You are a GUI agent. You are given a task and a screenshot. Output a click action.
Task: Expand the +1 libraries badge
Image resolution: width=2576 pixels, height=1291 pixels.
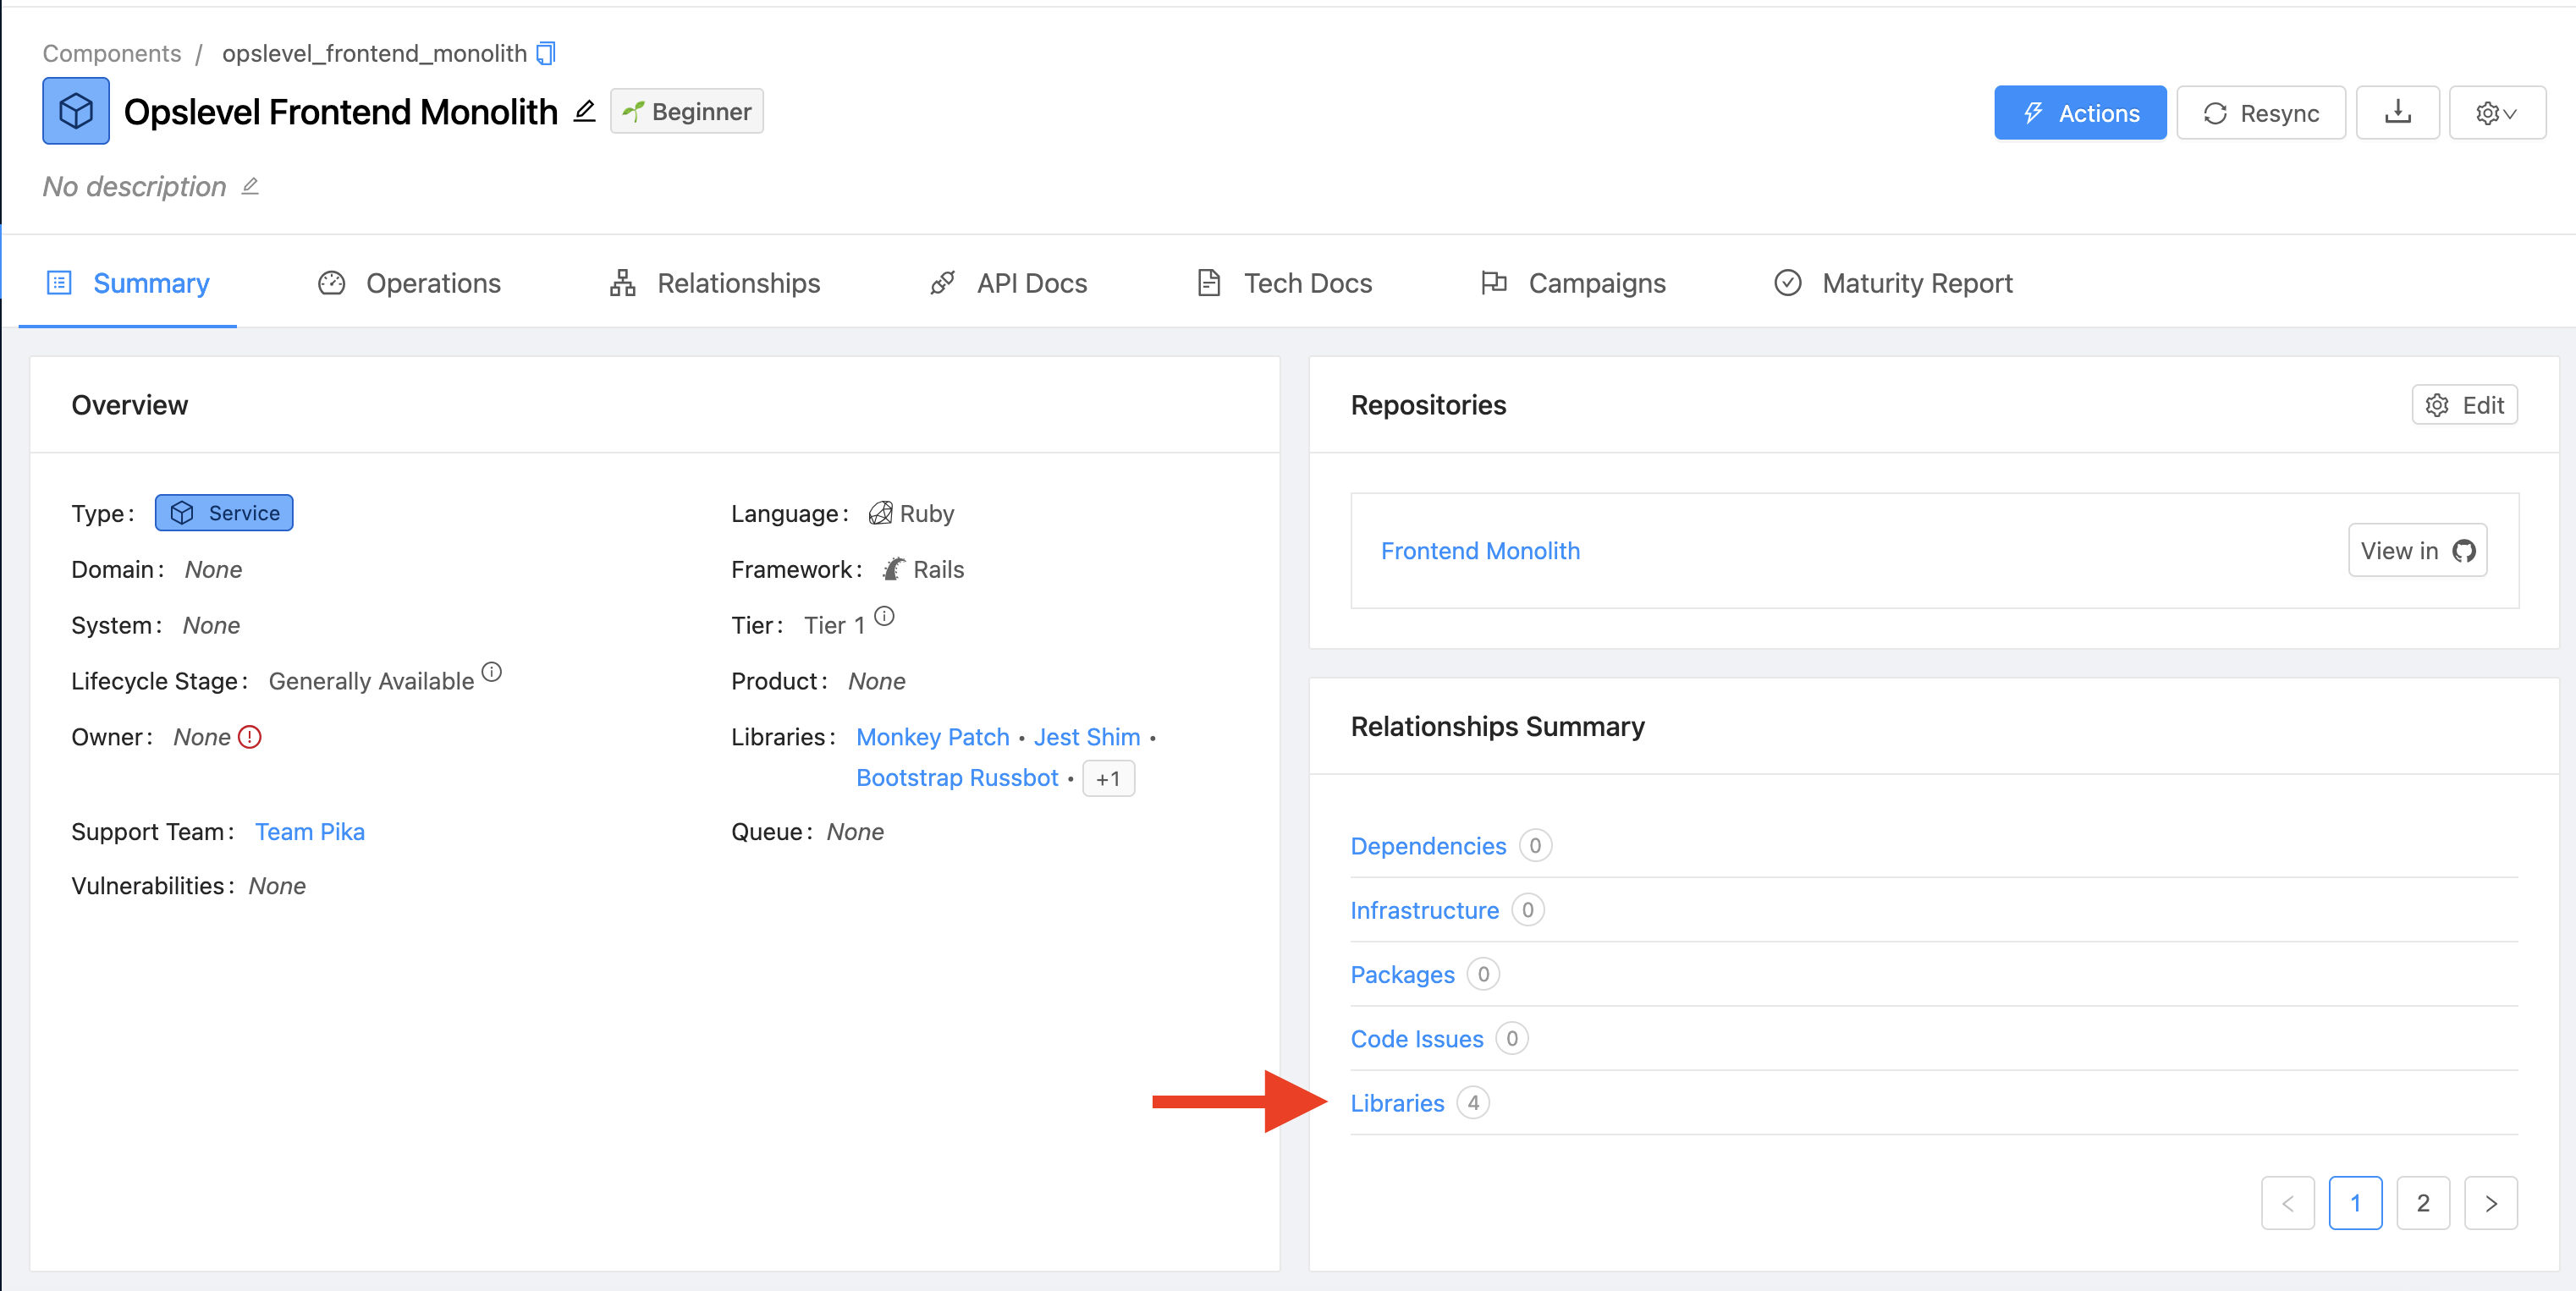point(1107,778)
